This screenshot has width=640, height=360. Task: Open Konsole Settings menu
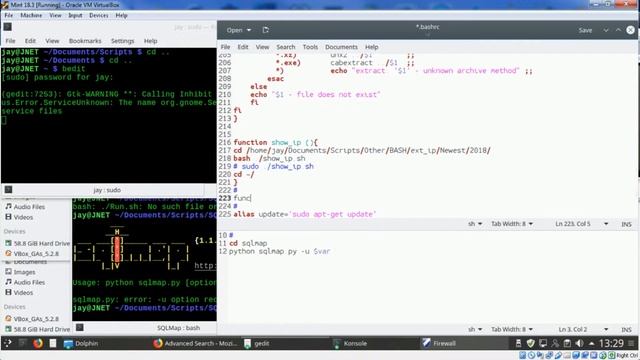pyautogui.click(x=122, y=41)
